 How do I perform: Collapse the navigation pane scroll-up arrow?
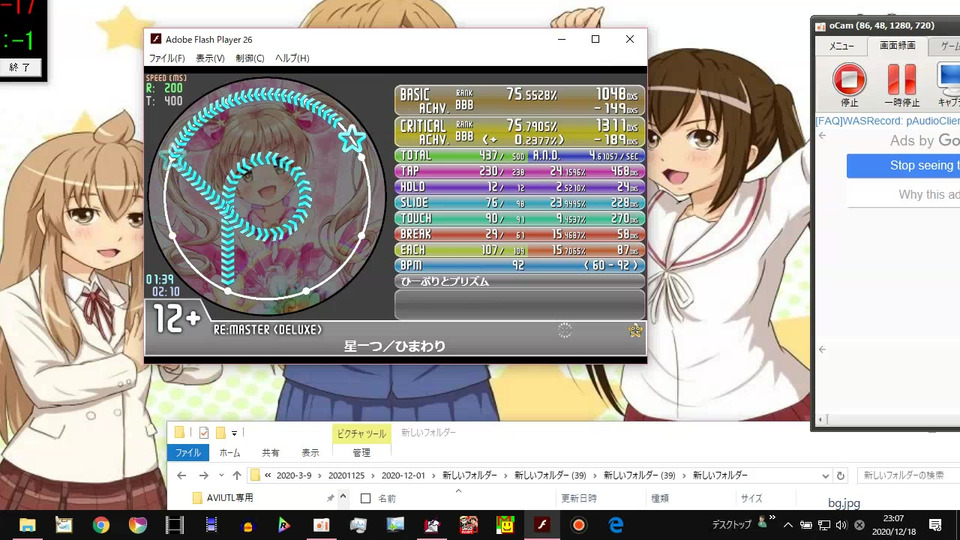point(343,497)
